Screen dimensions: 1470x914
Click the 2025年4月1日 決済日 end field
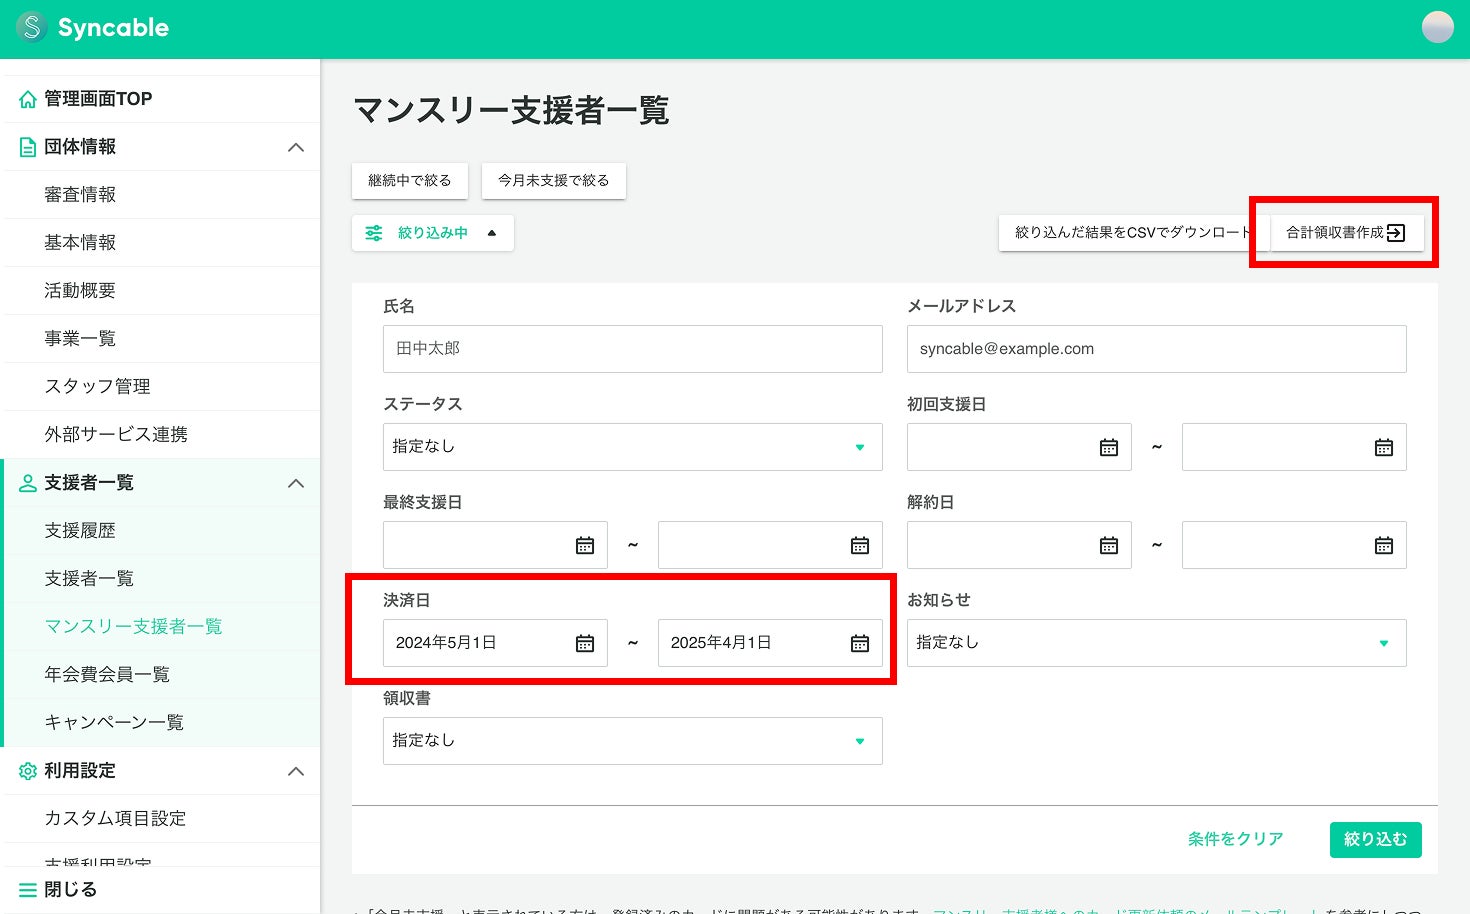(x=770, y=643)
